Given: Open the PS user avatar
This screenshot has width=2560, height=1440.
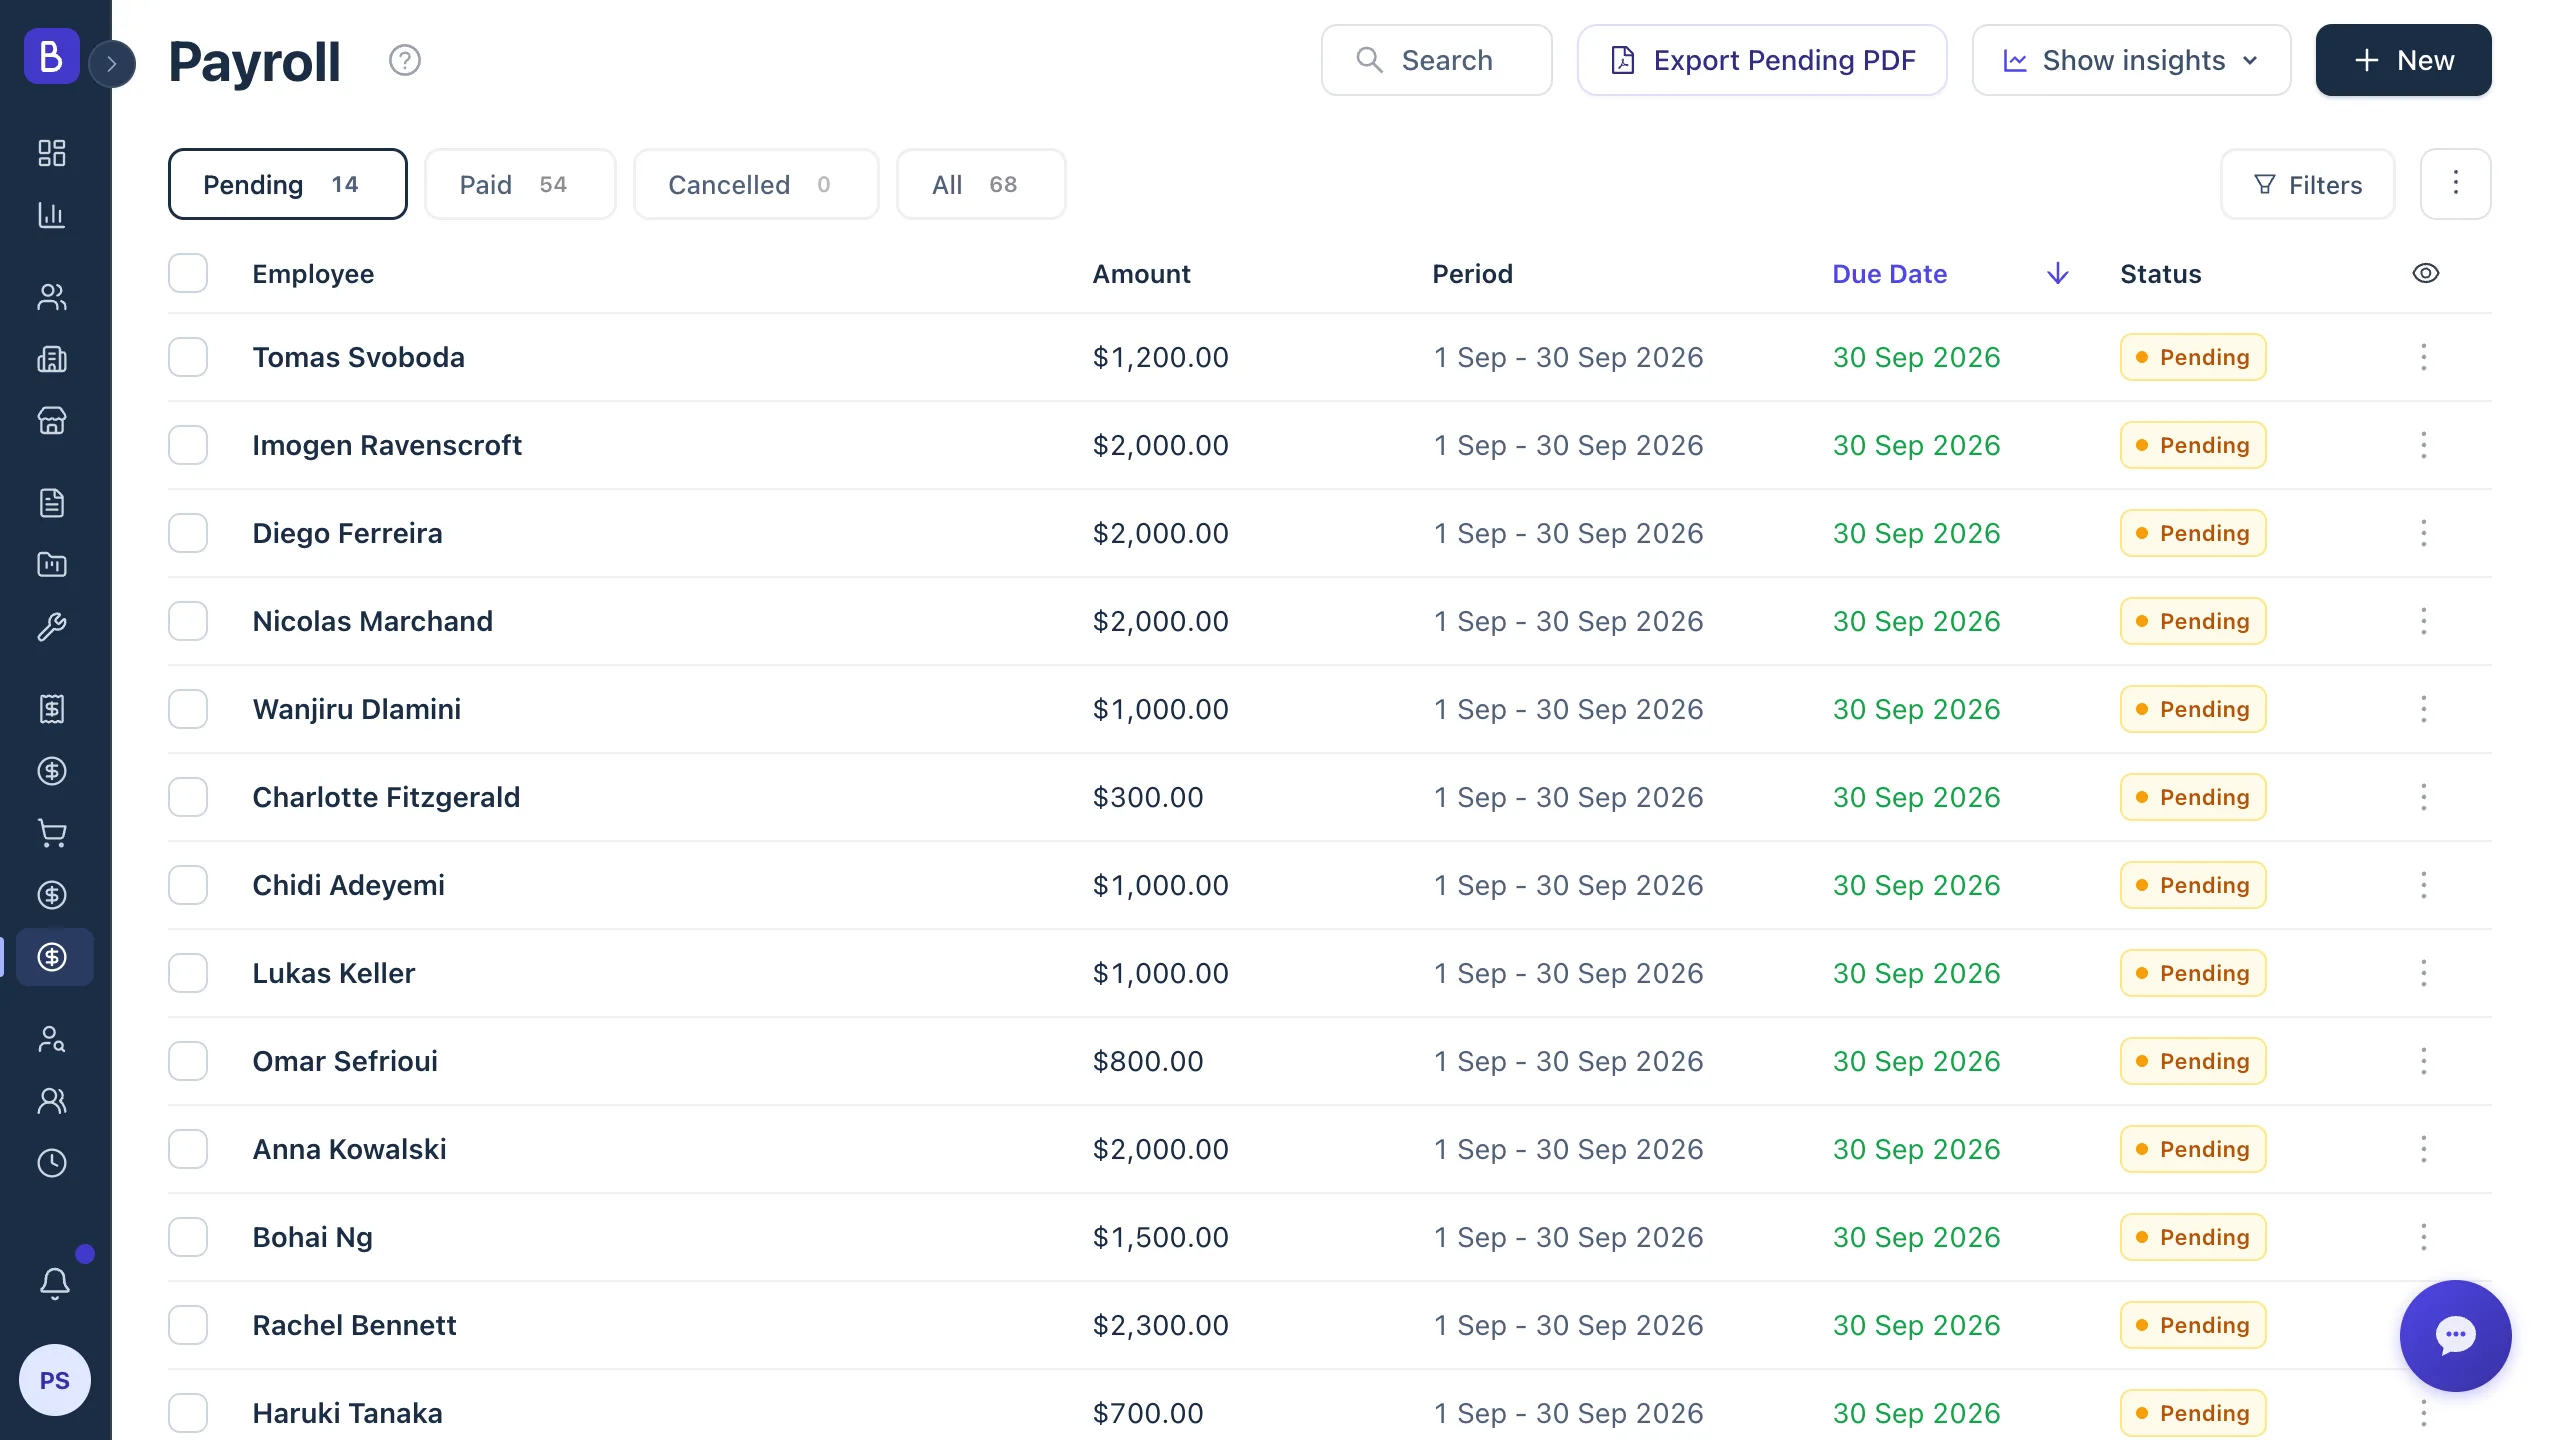Looking at the screenshot, I should tap(55, 1380).
